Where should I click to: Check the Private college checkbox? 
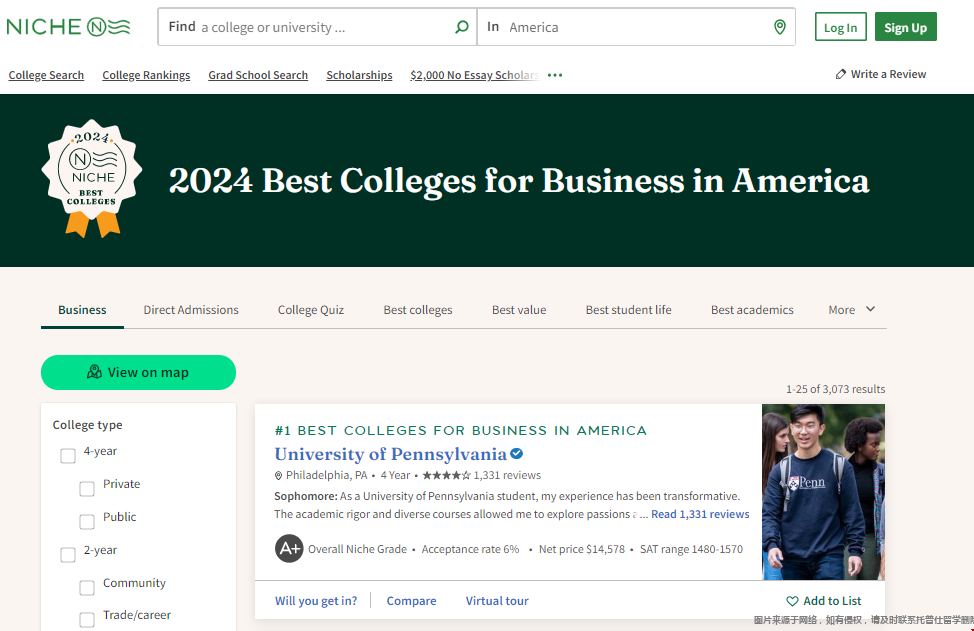point(87,489)
